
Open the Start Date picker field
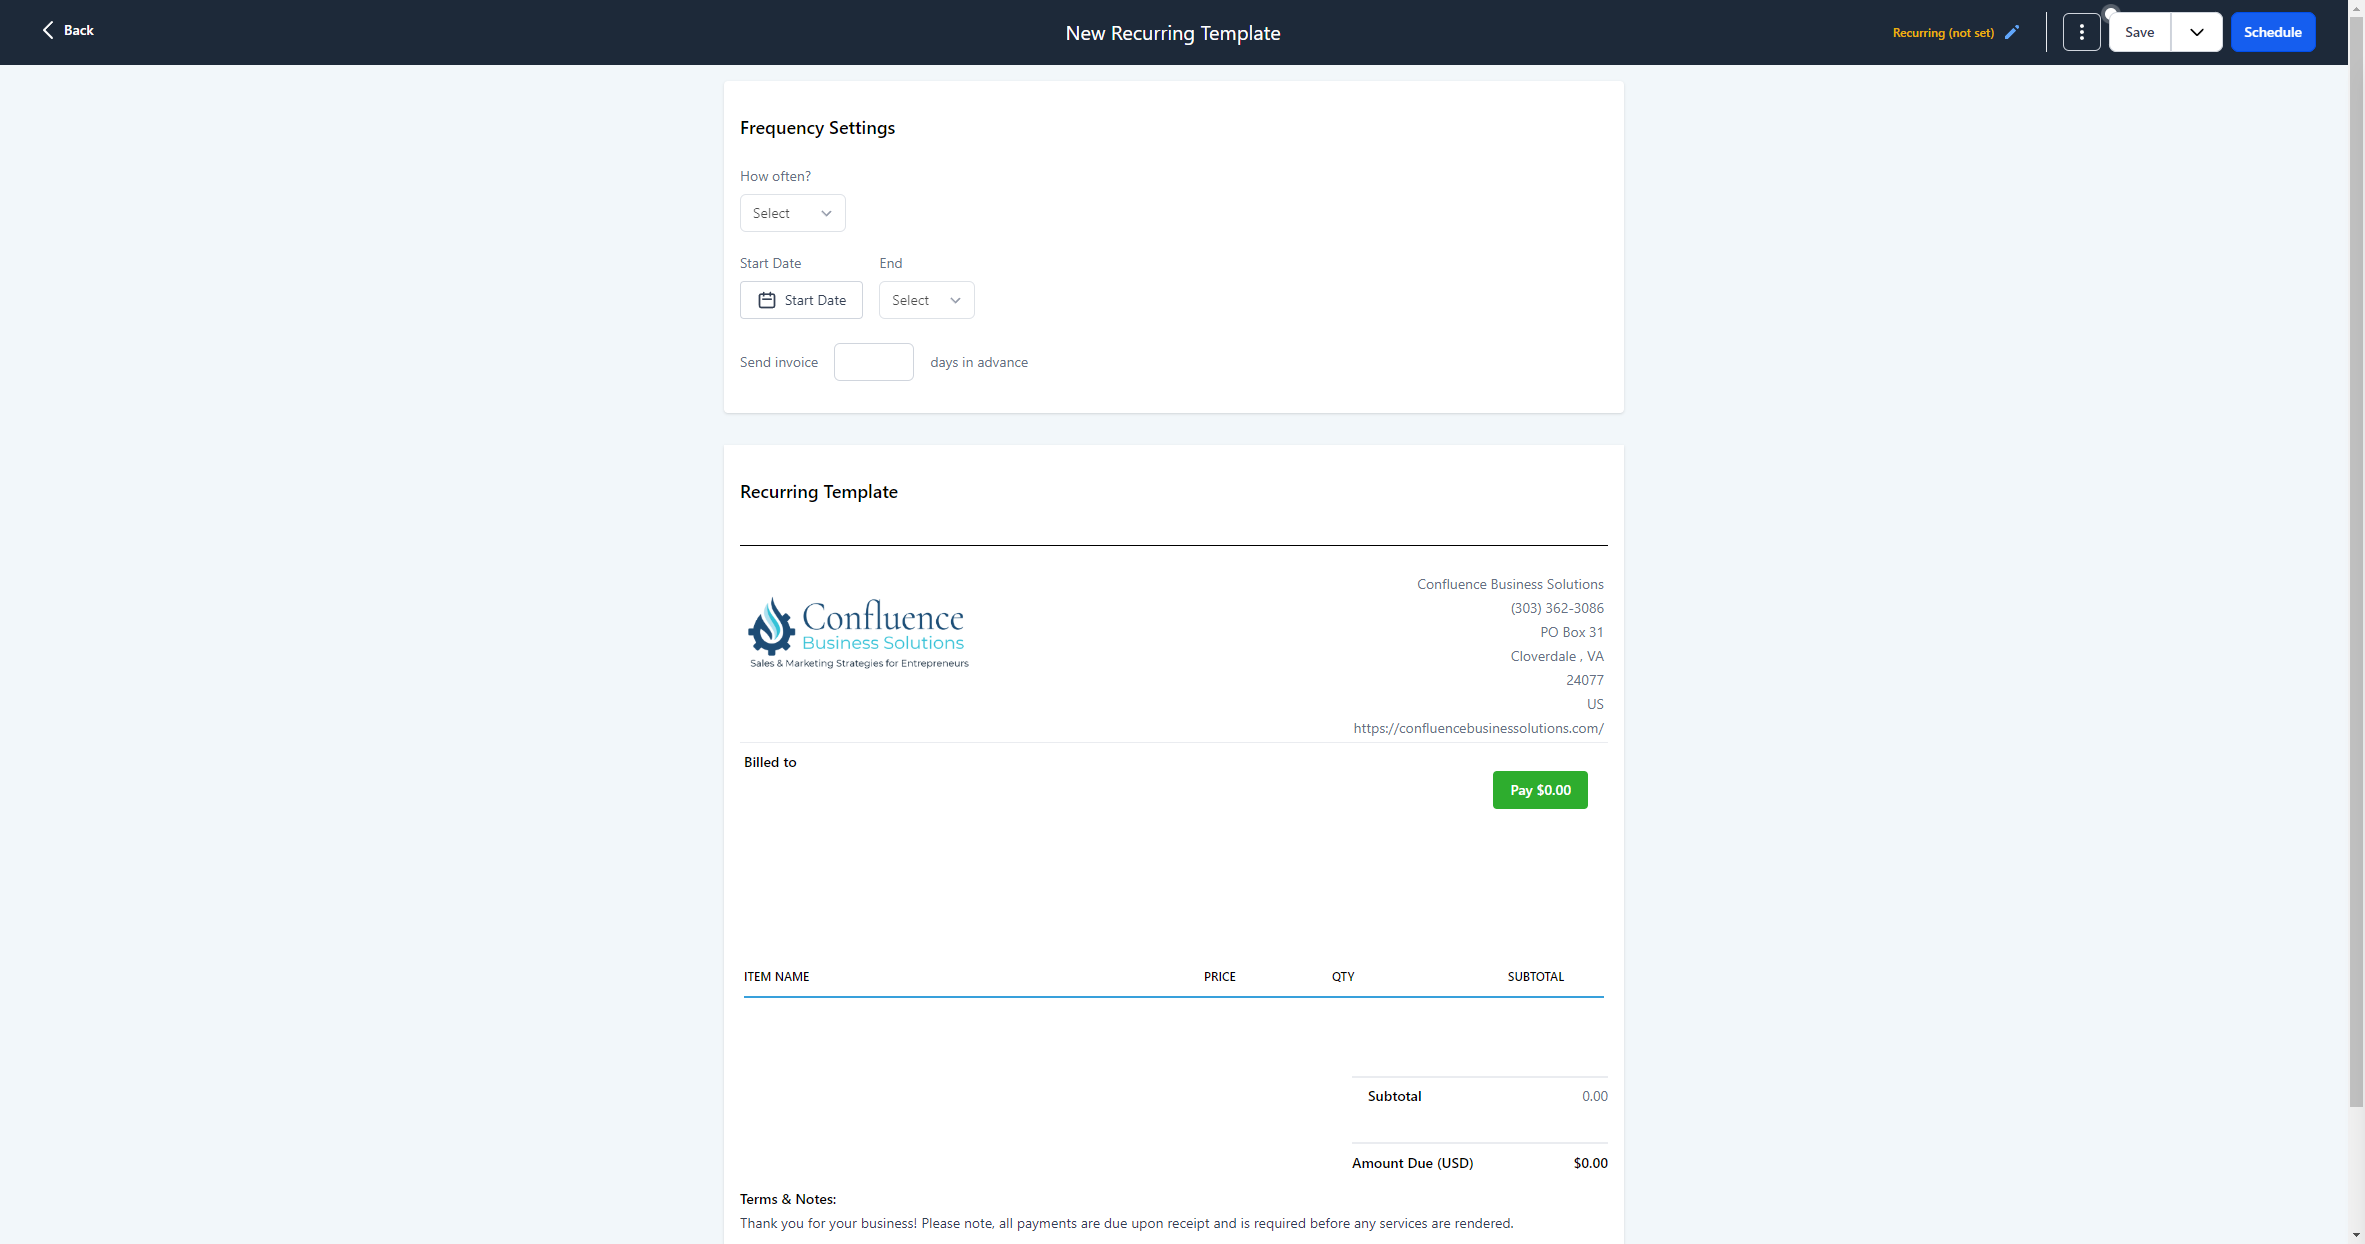[815, 300]
